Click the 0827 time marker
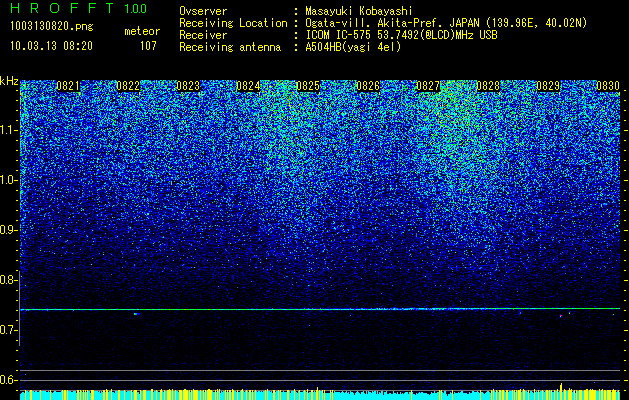The height and width of the screenshot is (400, 629). tap(428, 86)
